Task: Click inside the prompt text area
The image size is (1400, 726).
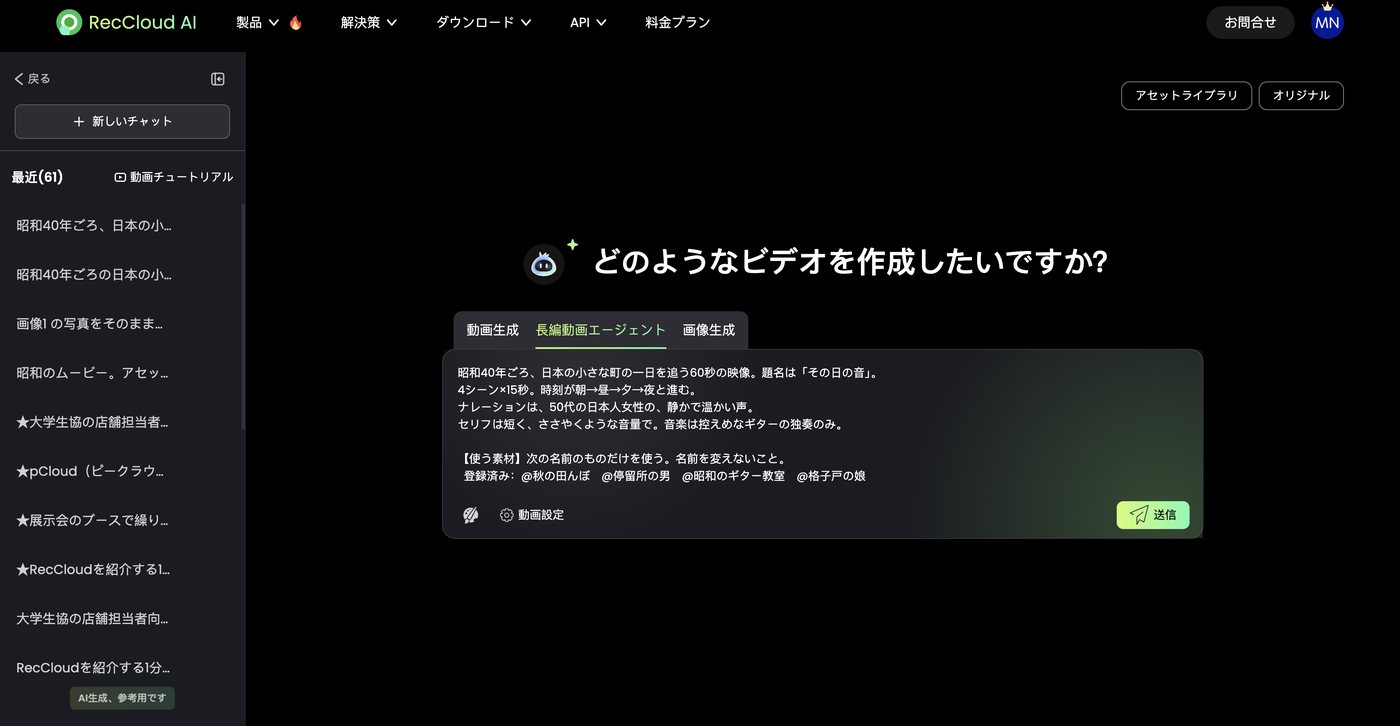Action: (822, 425)
